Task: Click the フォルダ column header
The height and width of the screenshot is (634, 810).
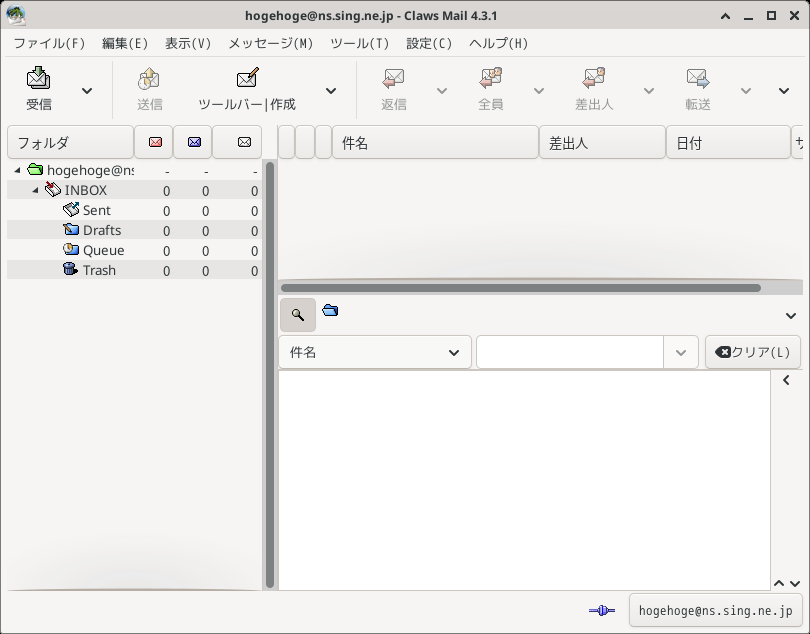Action: pos(70,142)
